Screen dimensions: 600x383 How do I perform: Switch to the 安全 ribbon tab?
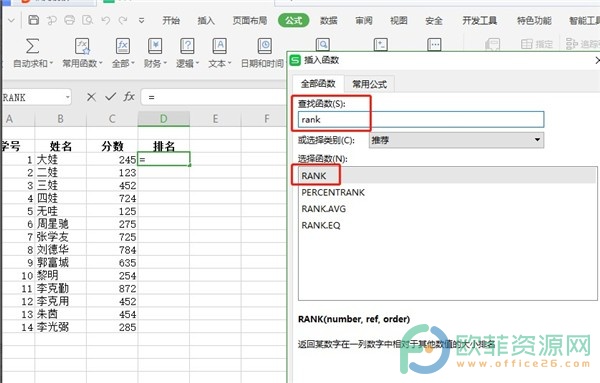click(x=434, y=20)
